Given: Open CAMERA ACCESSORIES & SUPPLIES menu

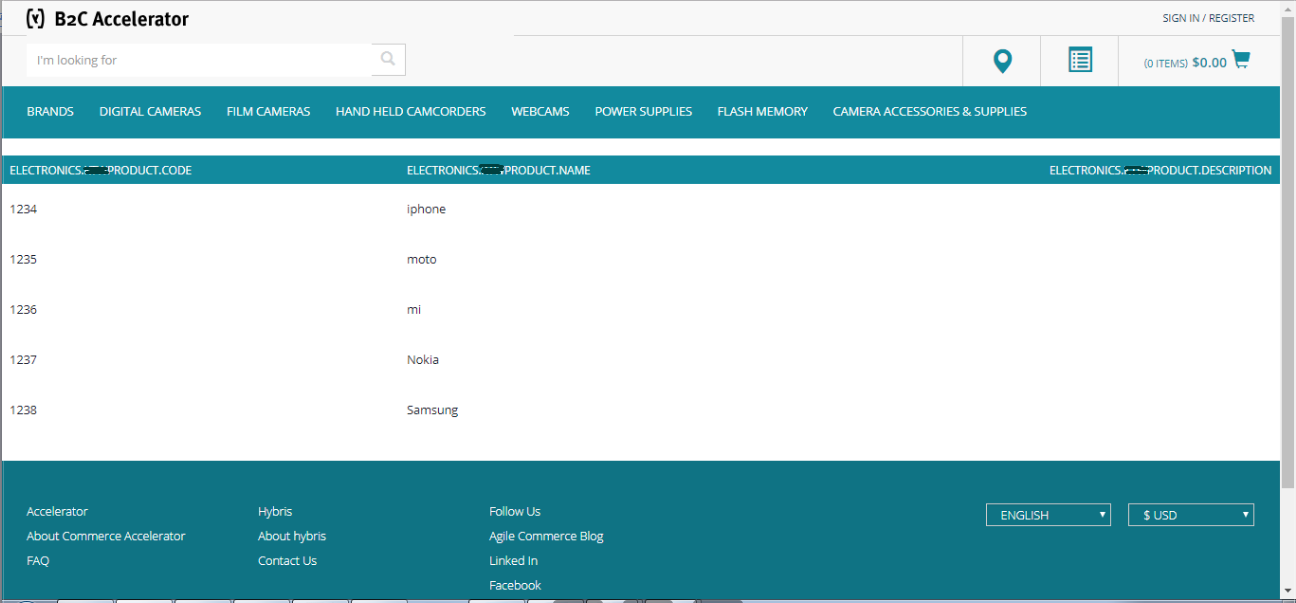Looking at the screenshot, I should tap(930, 112).
